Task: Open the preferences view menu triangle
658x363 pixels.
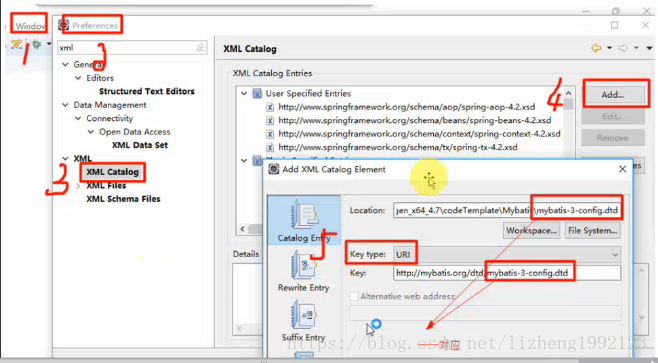Action: tap(649, 48)
